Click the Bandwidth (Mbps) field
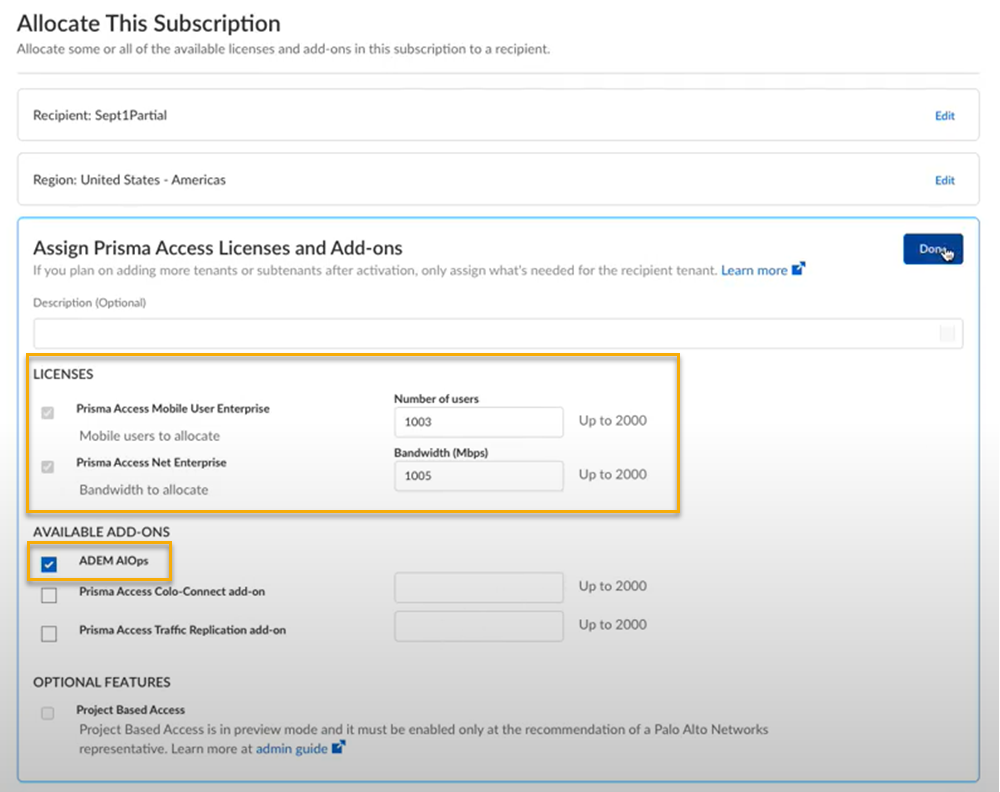 (x=479, y=476)
